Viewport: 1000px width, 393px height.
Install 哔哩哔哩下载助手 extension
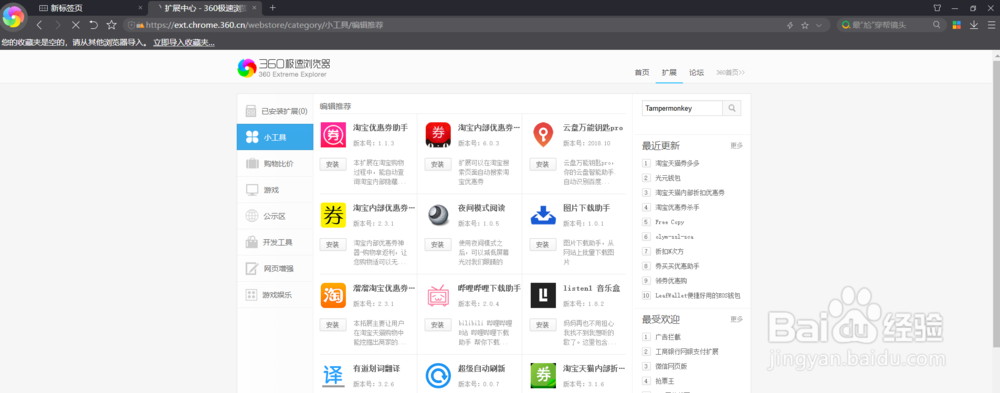pyautogui.click(x=438, y=325)
